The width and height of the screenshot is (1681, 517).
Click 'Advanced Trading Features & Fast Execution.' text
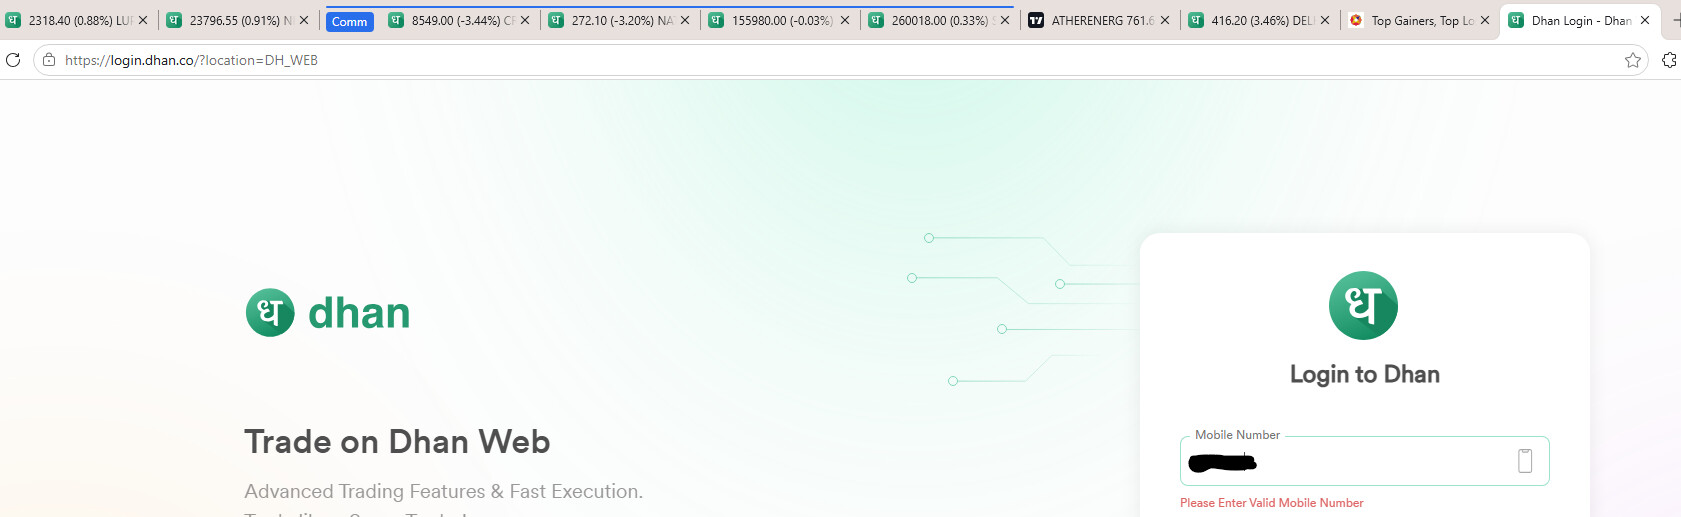coord(443,491)
